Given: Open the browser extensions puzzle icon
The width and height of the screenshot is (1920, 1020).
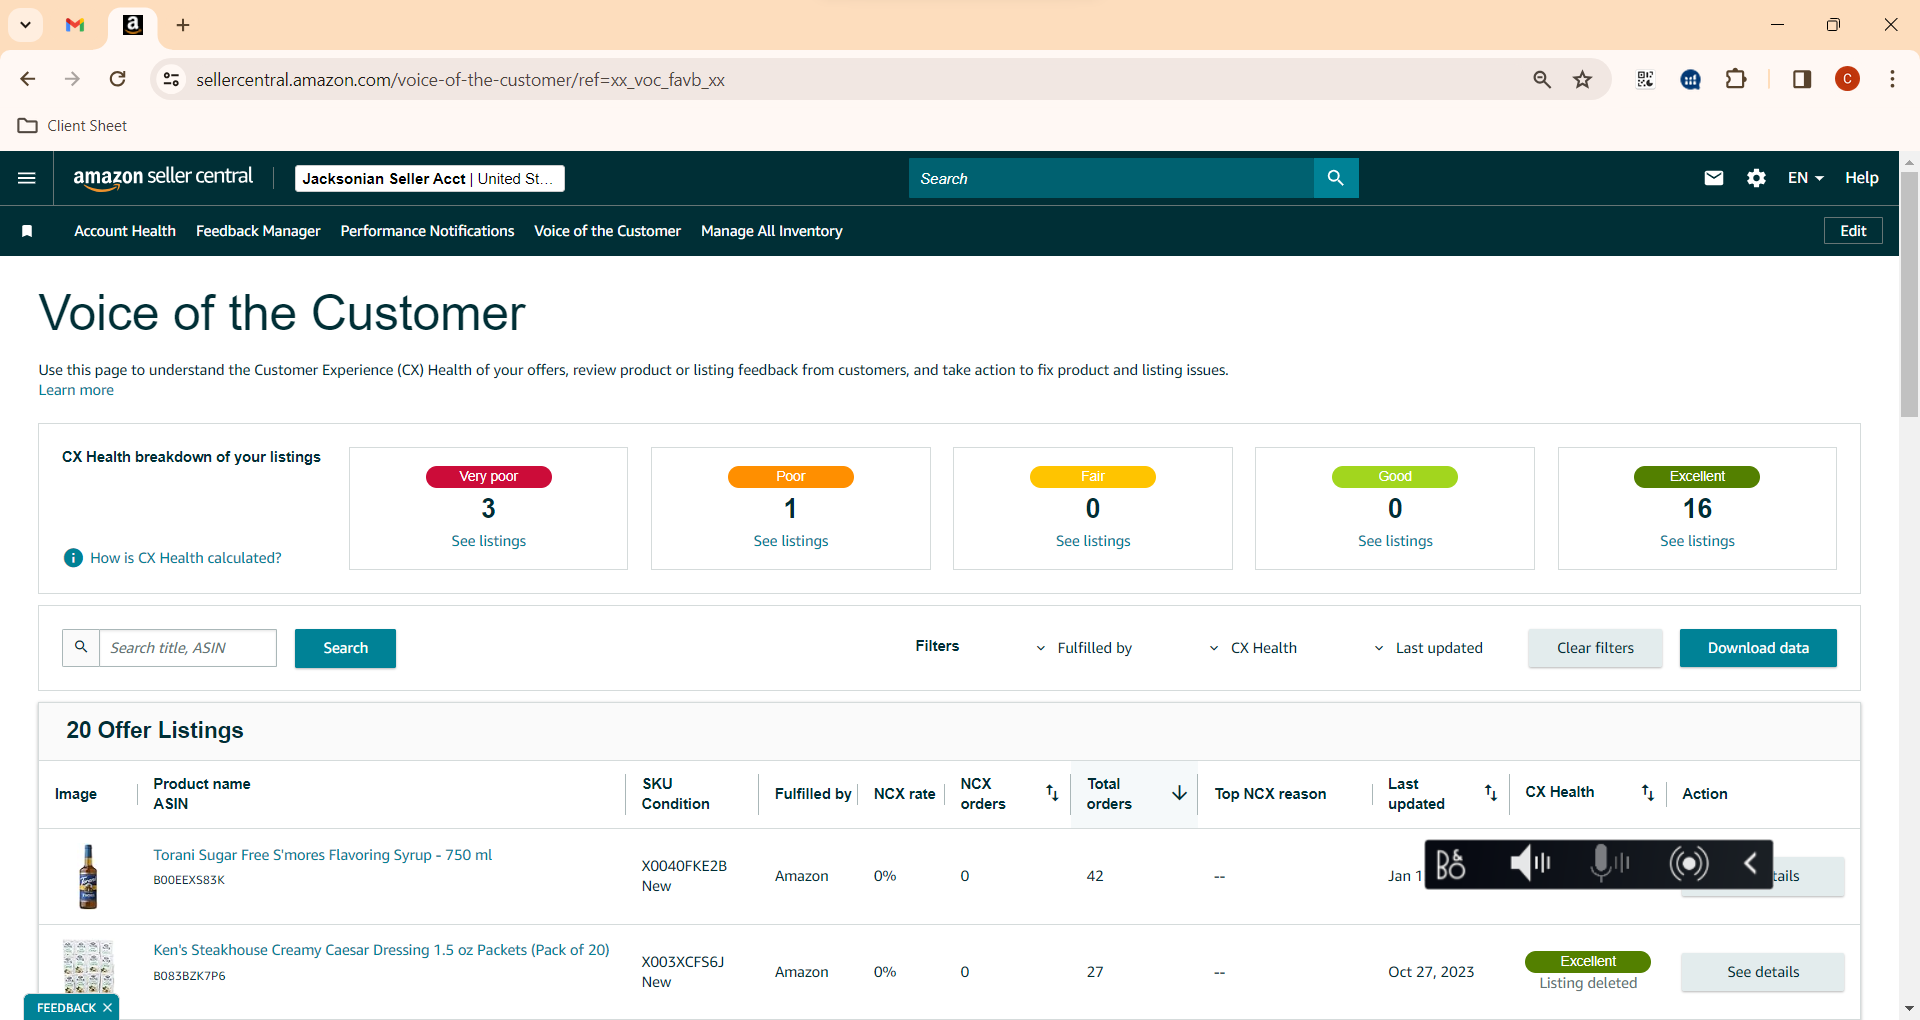Looking at the screenshot, I should [x=1736, y=79].
